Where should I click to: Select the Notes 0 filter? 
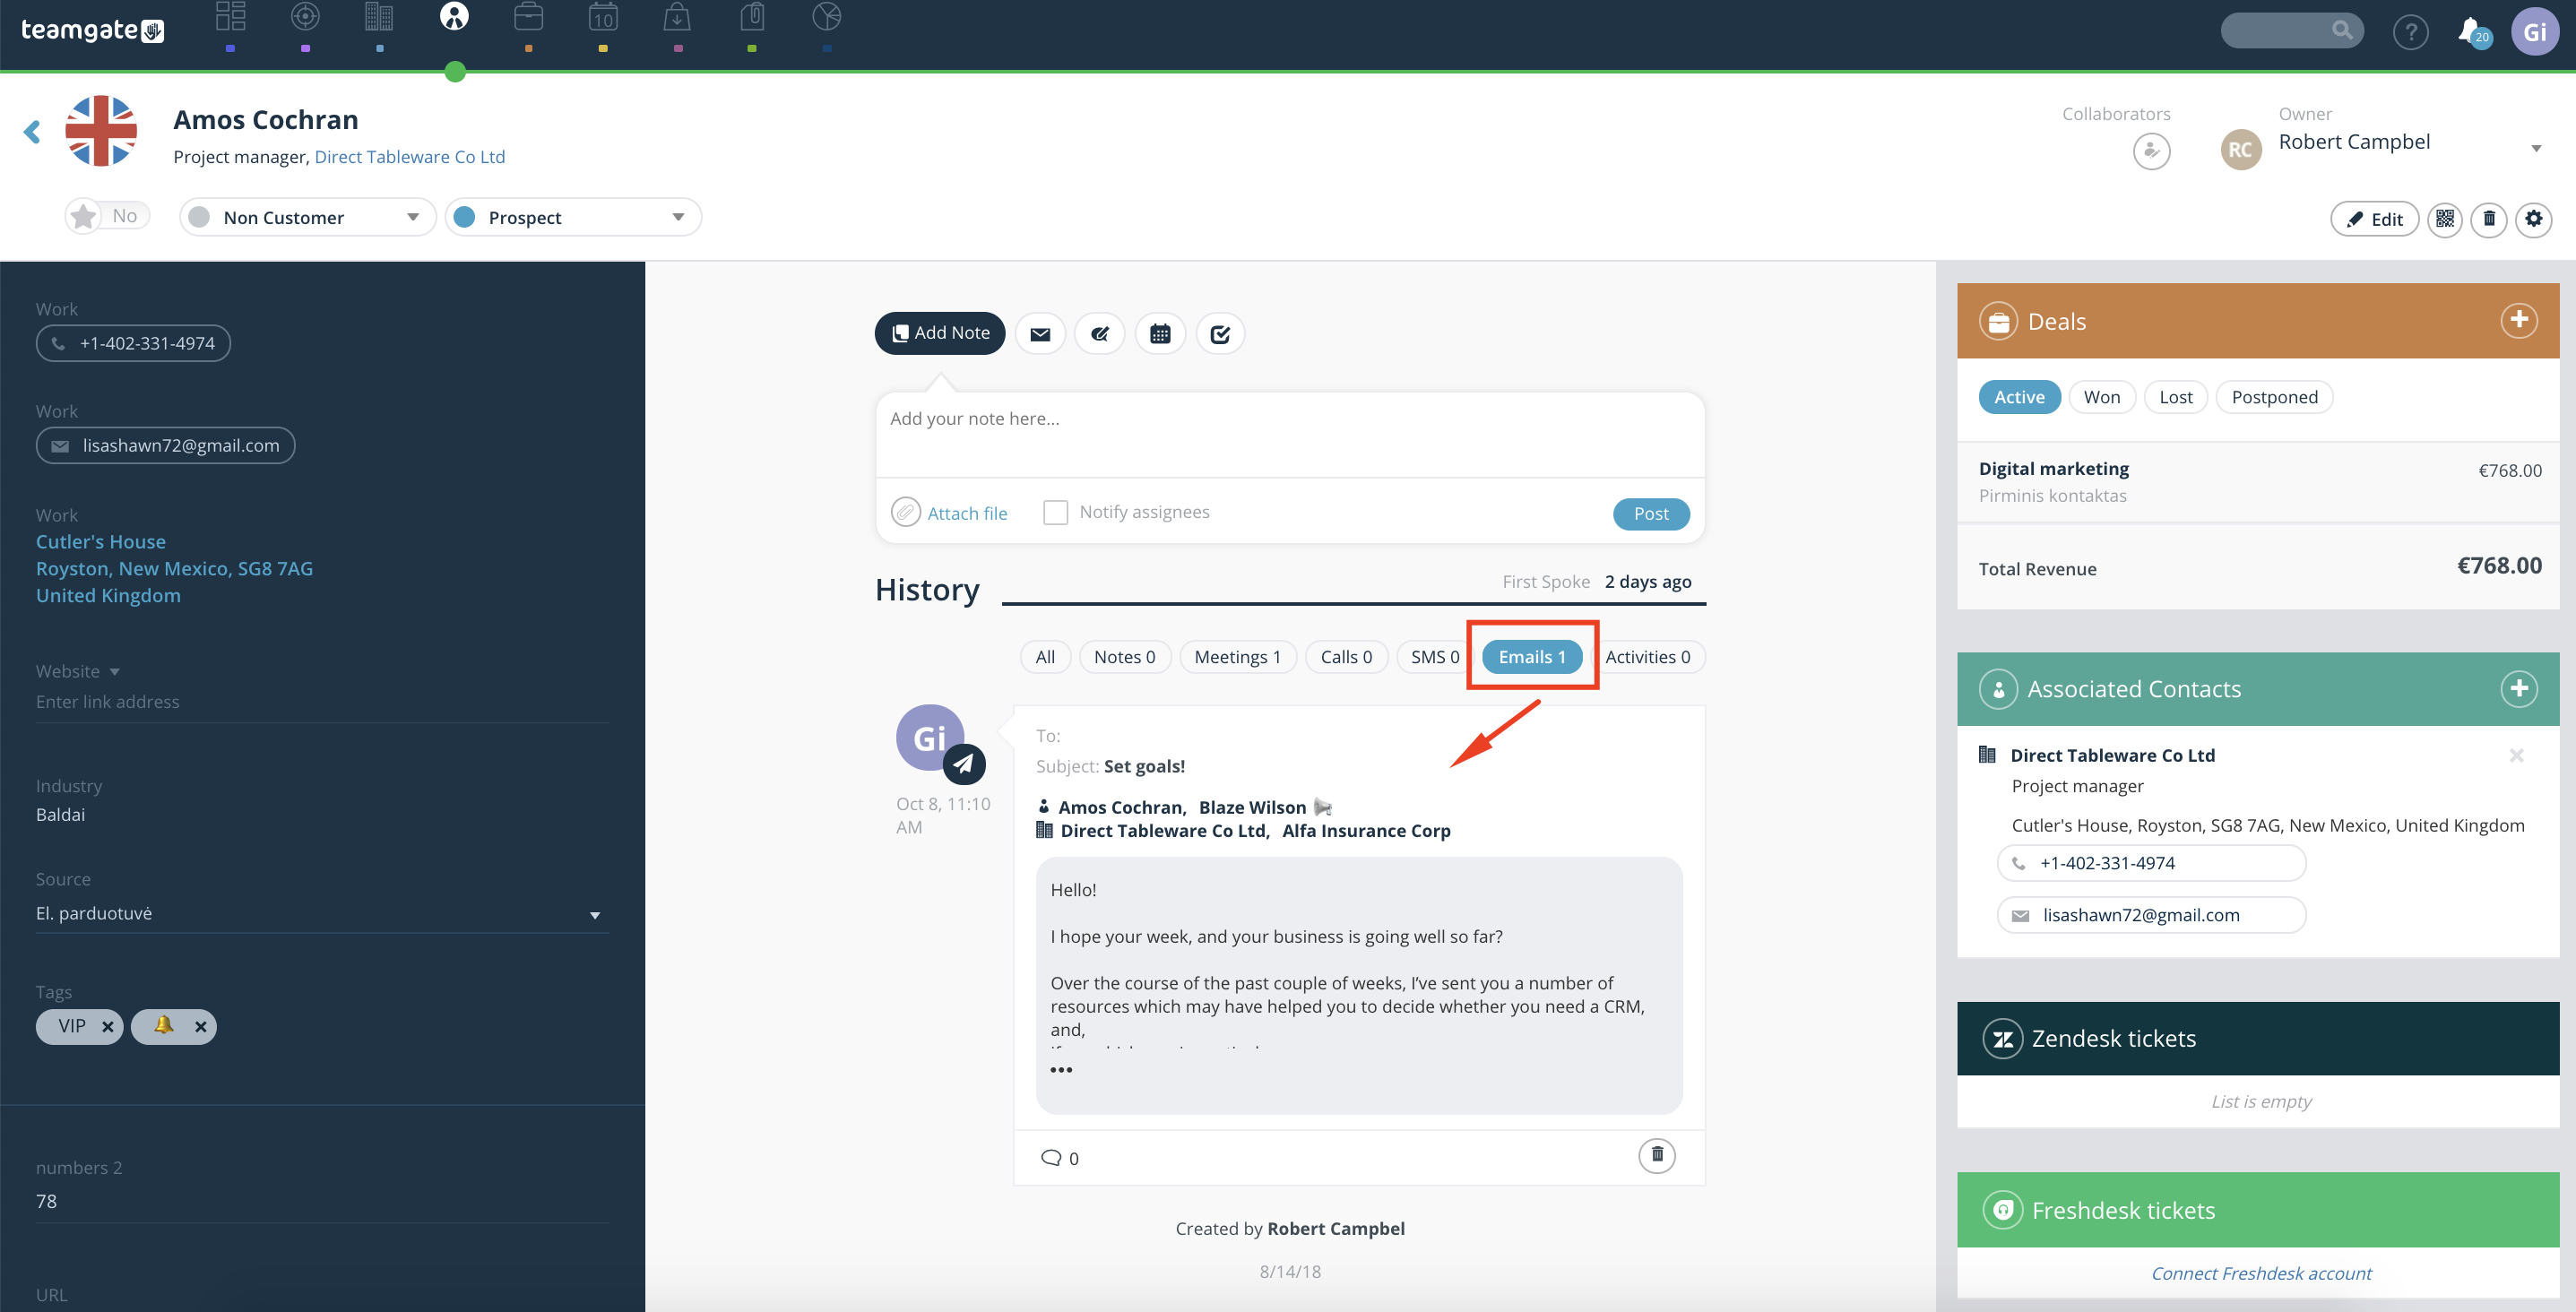(x=1124, y=657)
